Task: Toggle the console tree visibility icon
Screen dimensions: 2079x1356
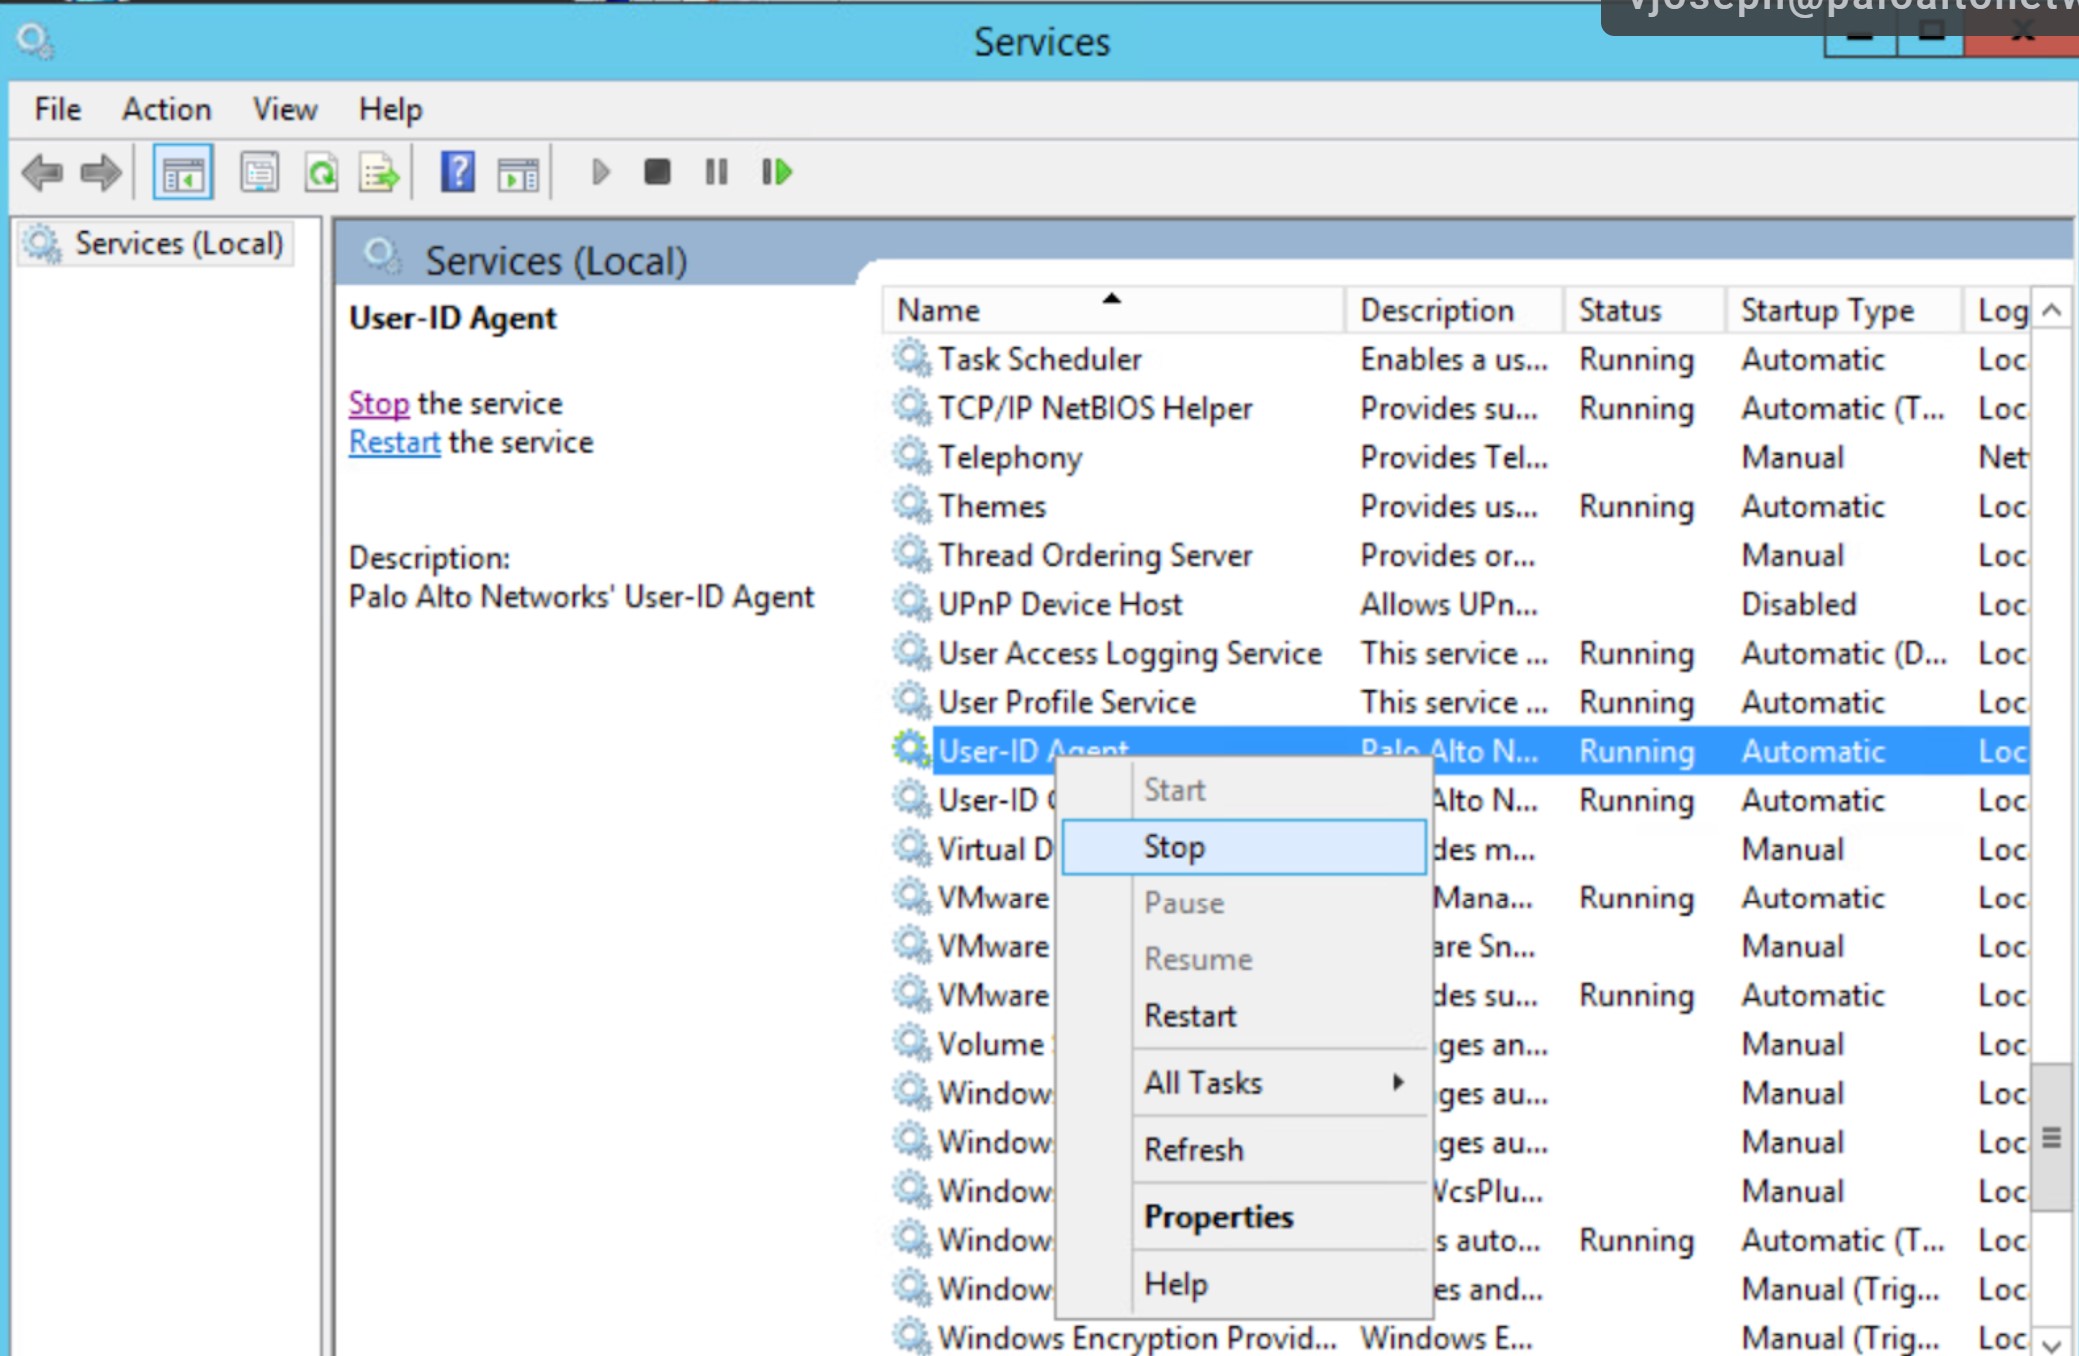Action: pyautogui.click(x=182, y=172)
